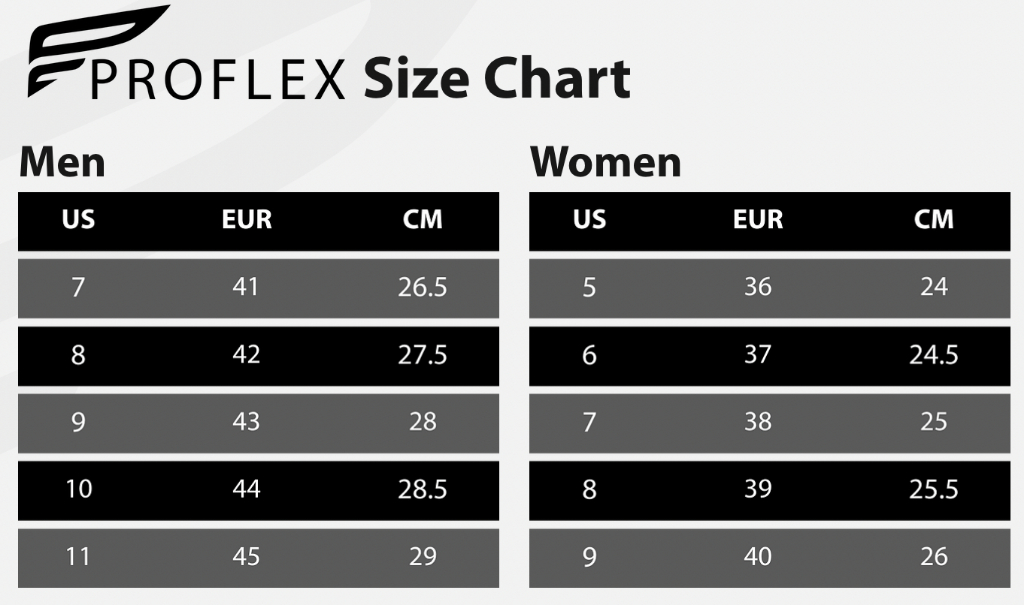
Task: Click the men's 28.5 cm value
Action: 422,489
